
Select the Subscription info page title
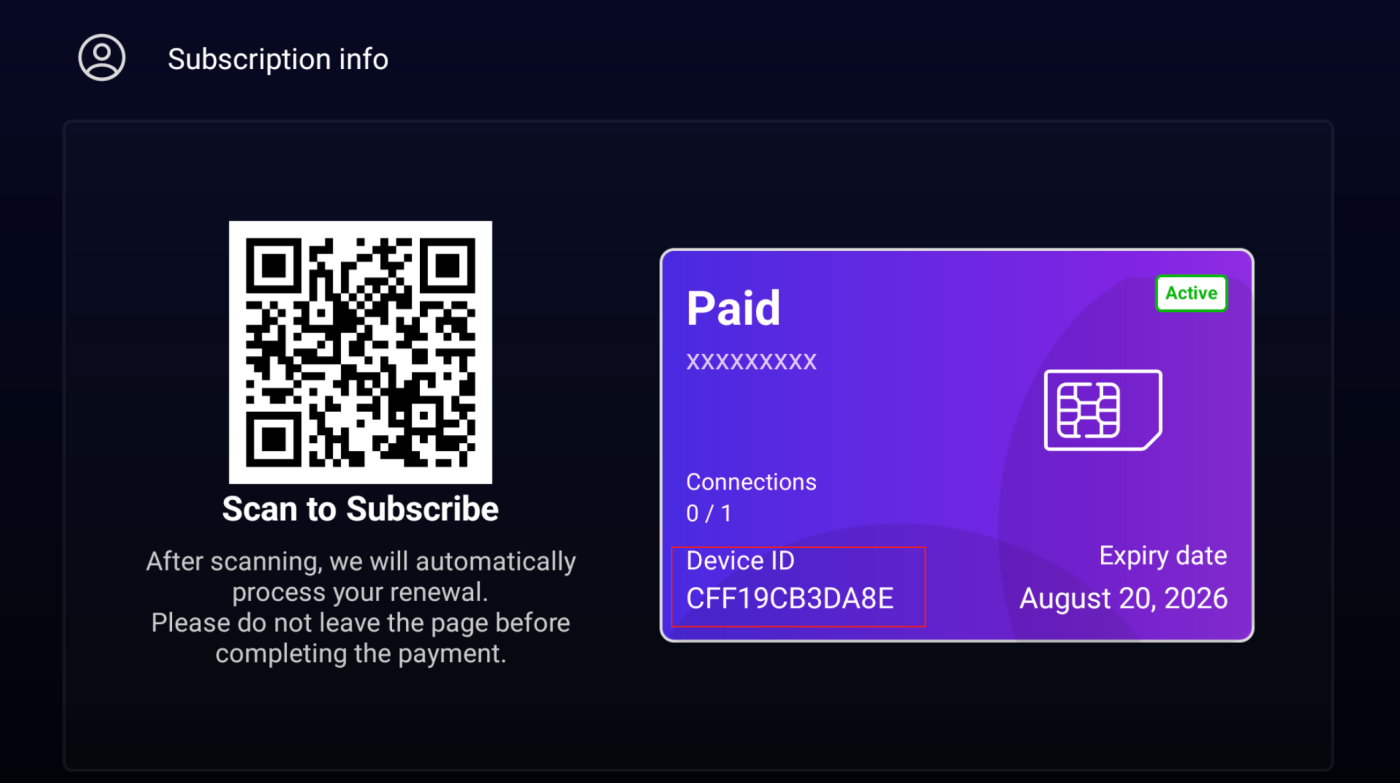tap(278, 59)
